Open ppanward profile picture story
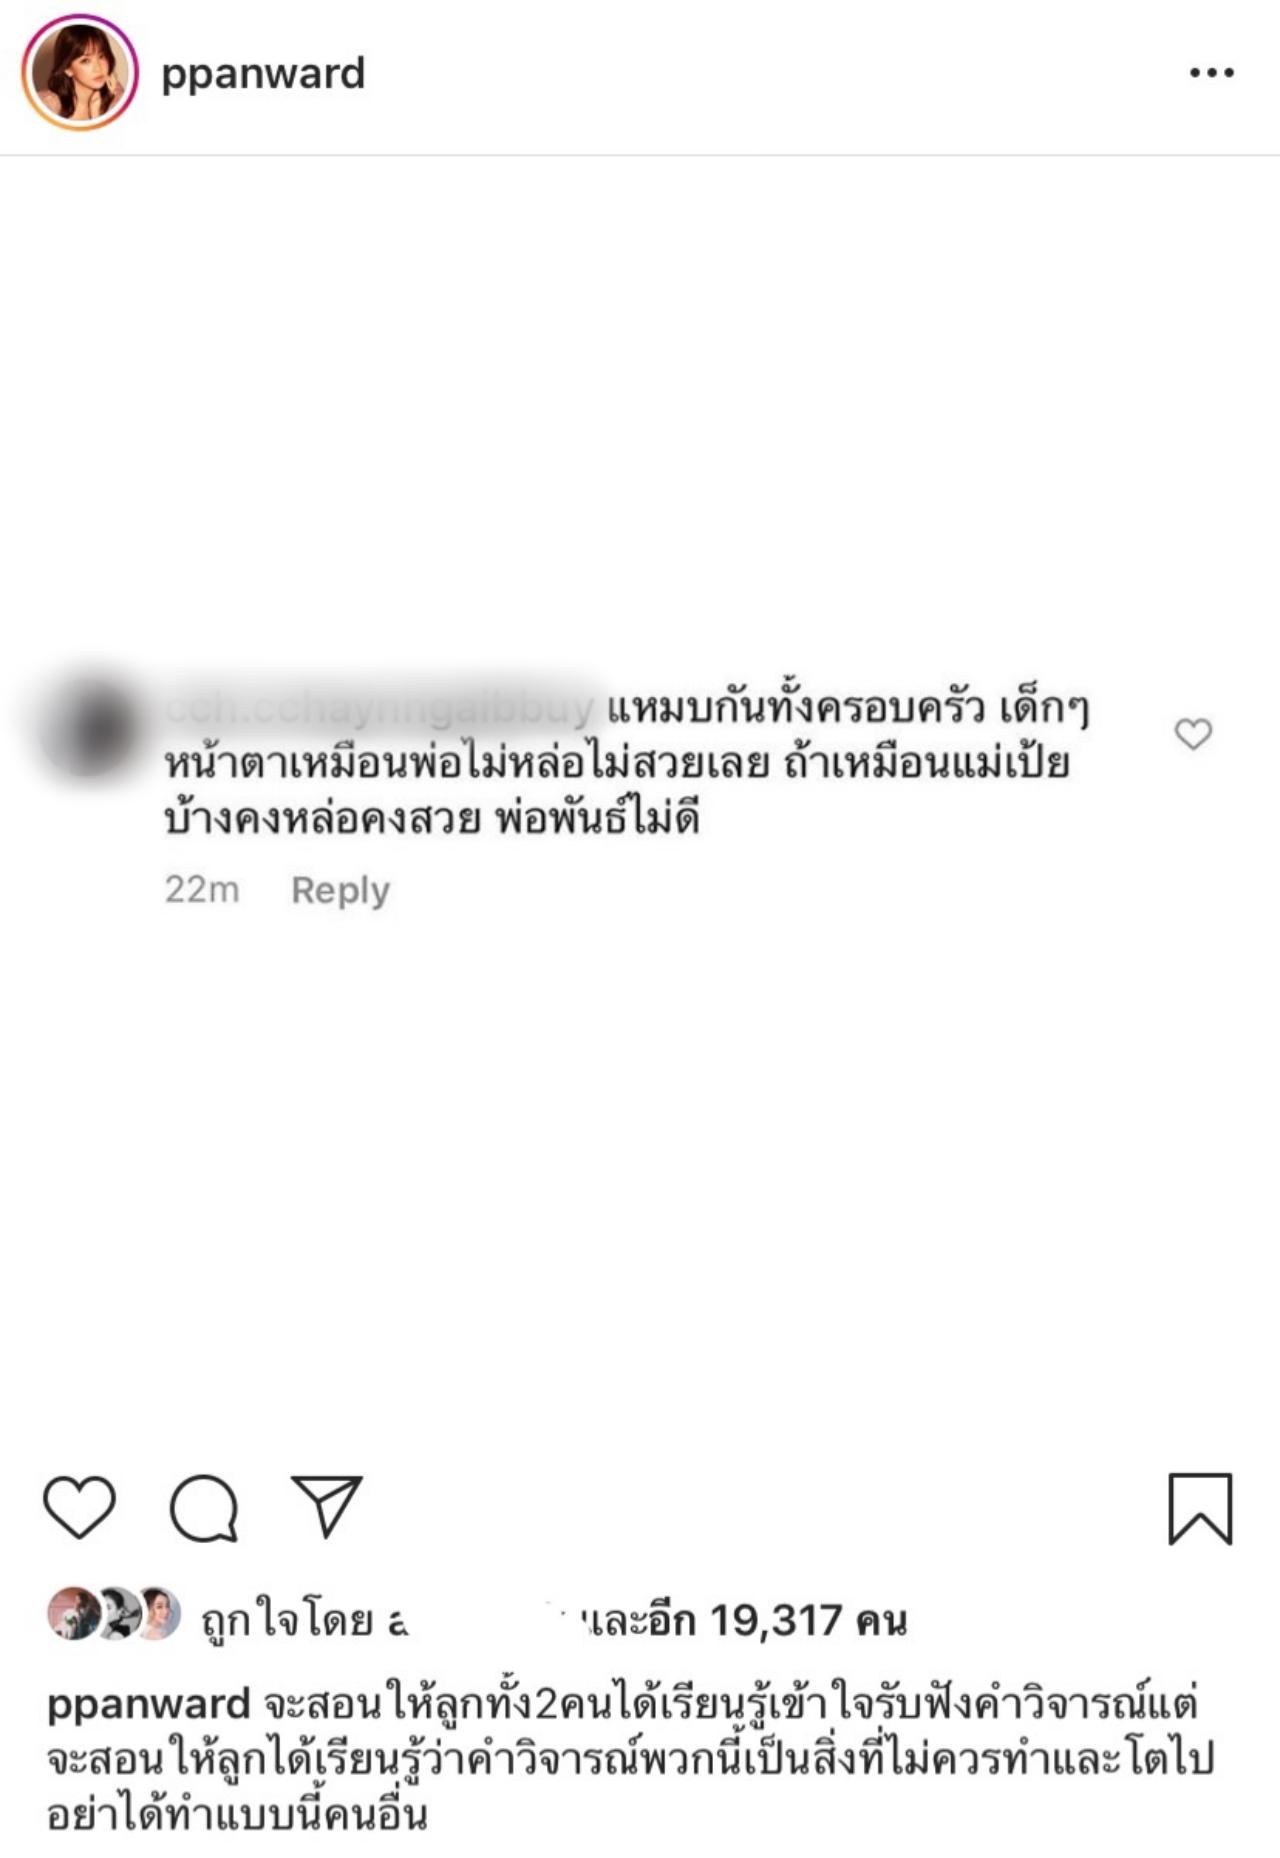 coord(80,73)
